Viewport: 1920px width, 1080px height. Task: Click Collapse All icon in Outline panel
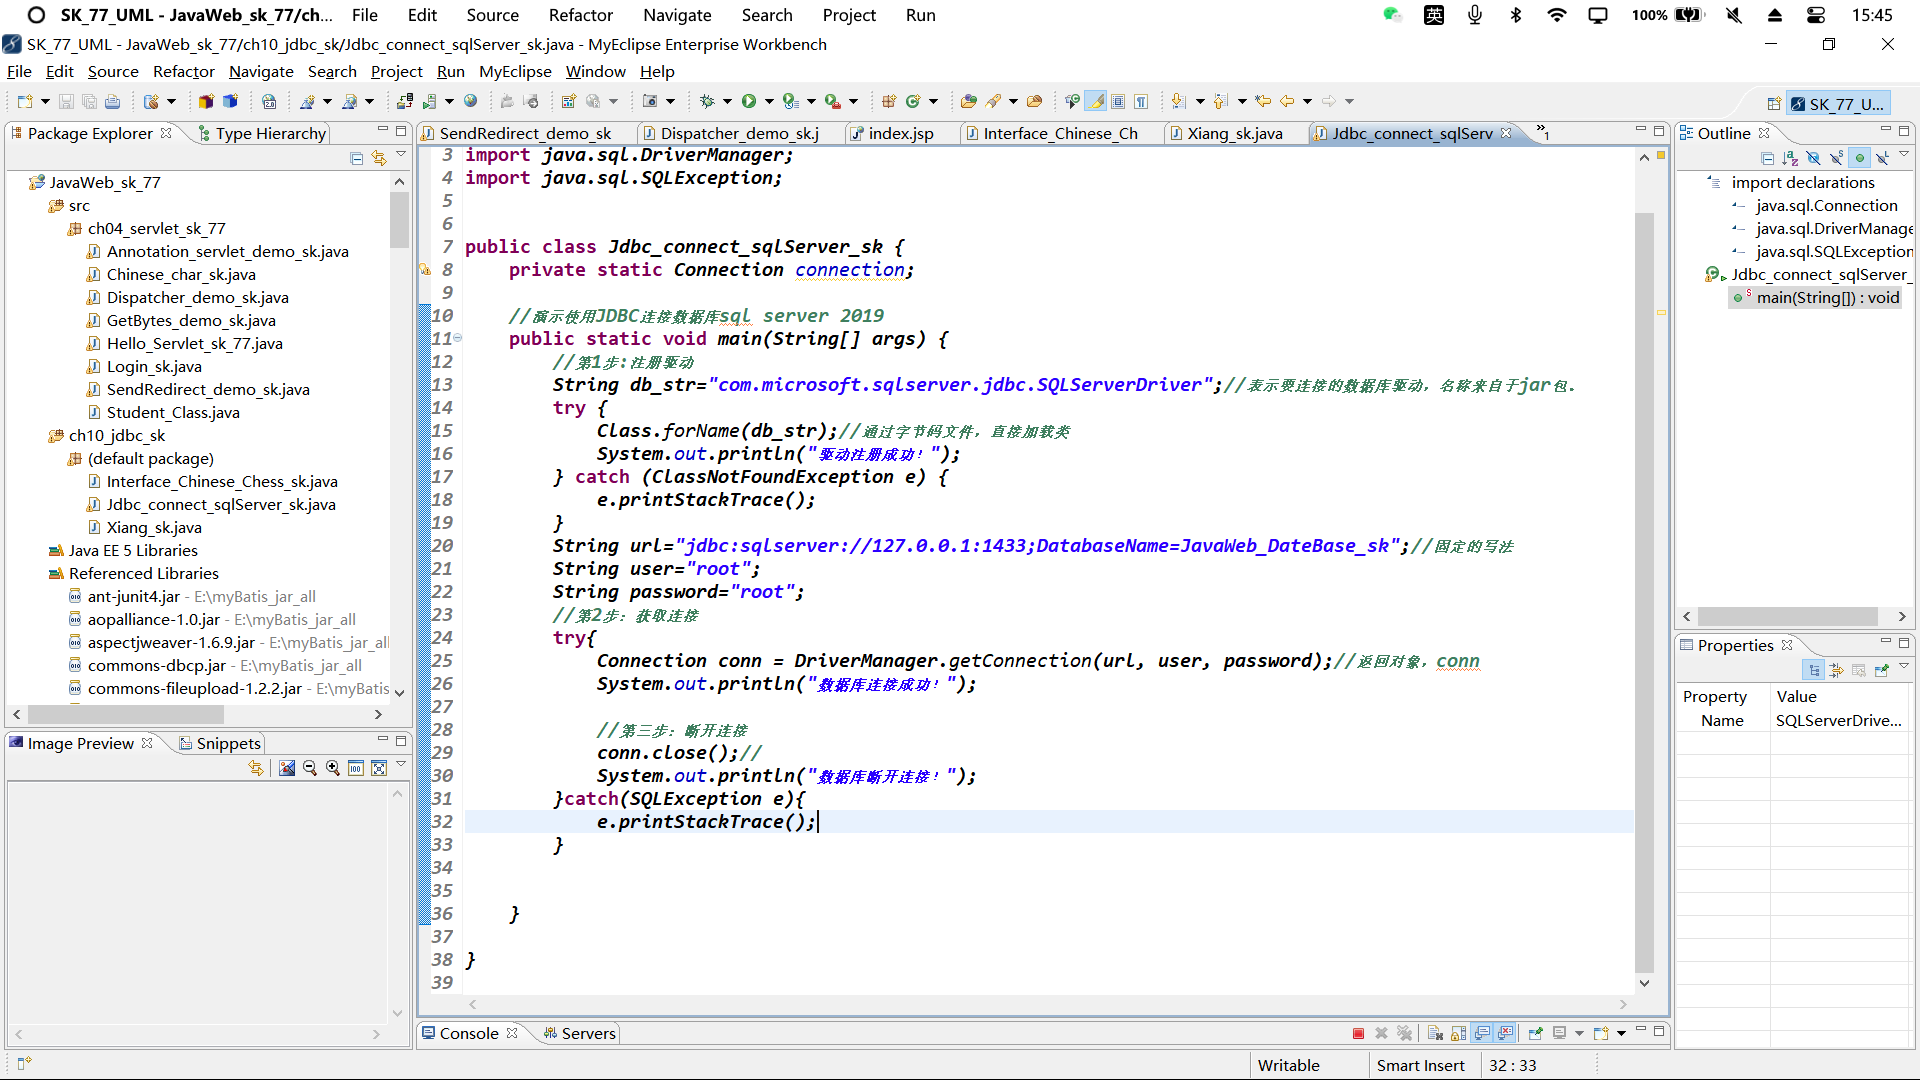coord(1767,158)
